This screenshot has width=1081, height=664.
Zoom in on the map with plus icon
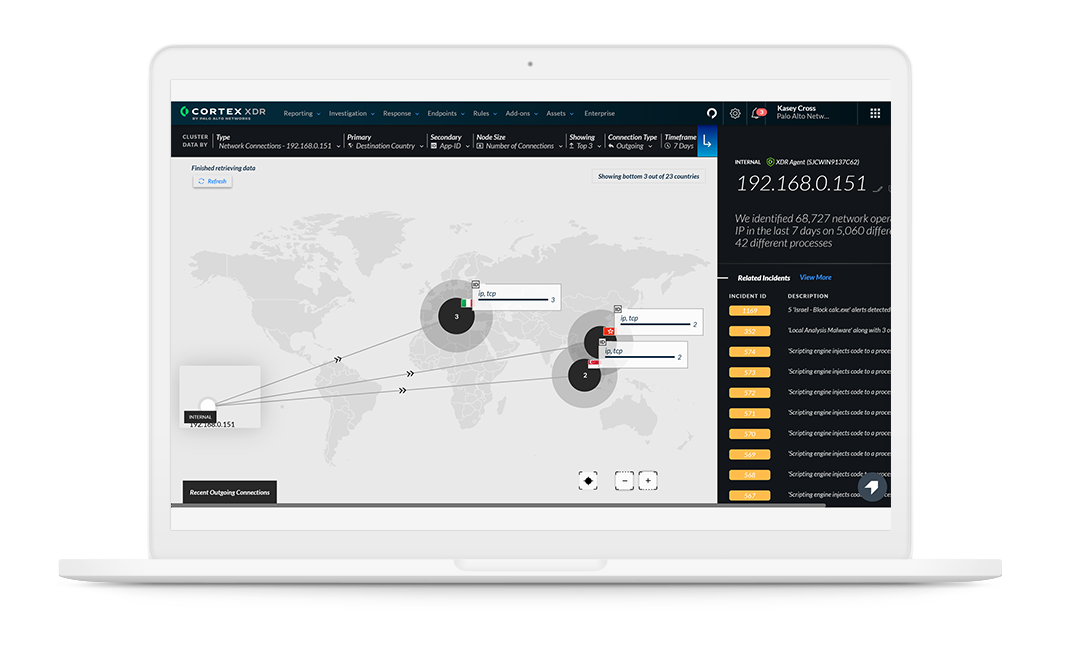[x=647, y=480]
